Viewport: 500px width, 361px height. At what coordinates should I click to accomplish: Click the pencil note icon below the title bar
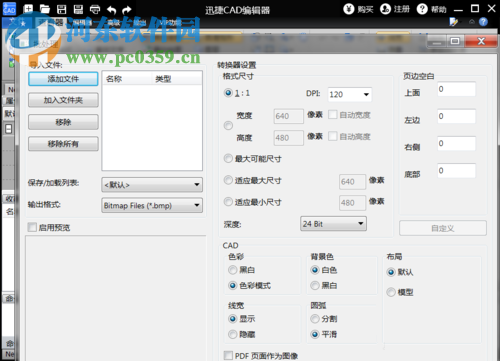pos(453,22)
